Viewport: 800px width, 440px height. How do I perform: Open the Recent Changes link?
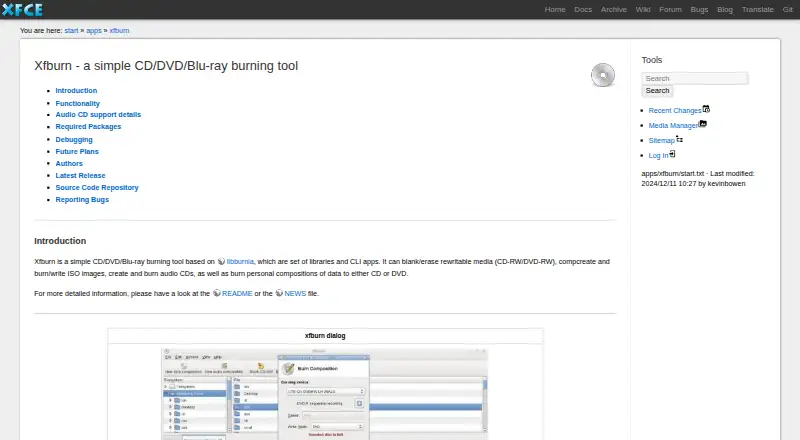point(674,110)
